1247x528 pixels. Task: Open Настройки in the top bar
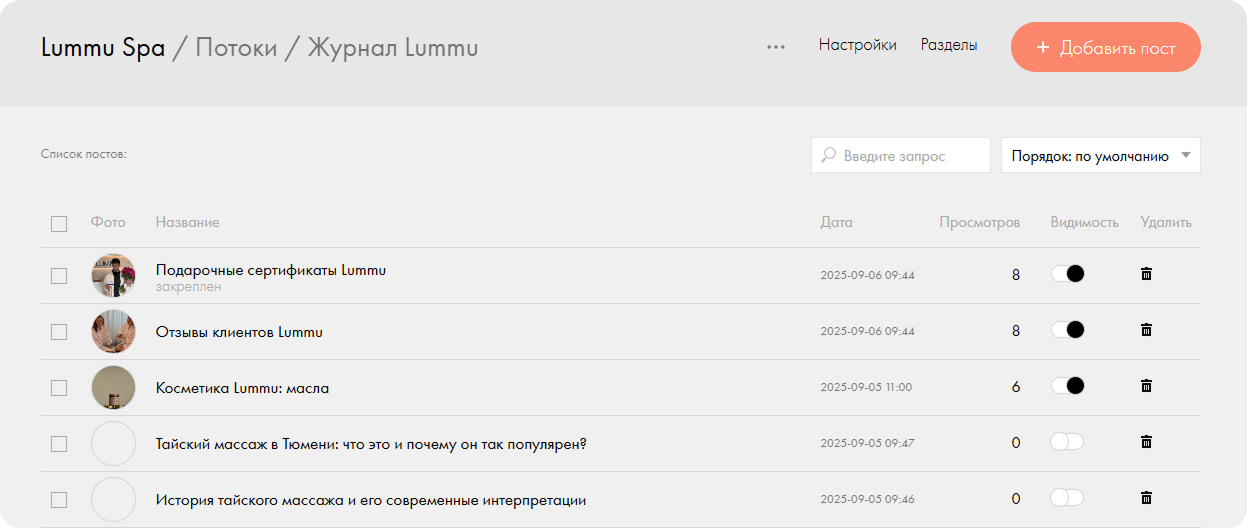[857, 45]
